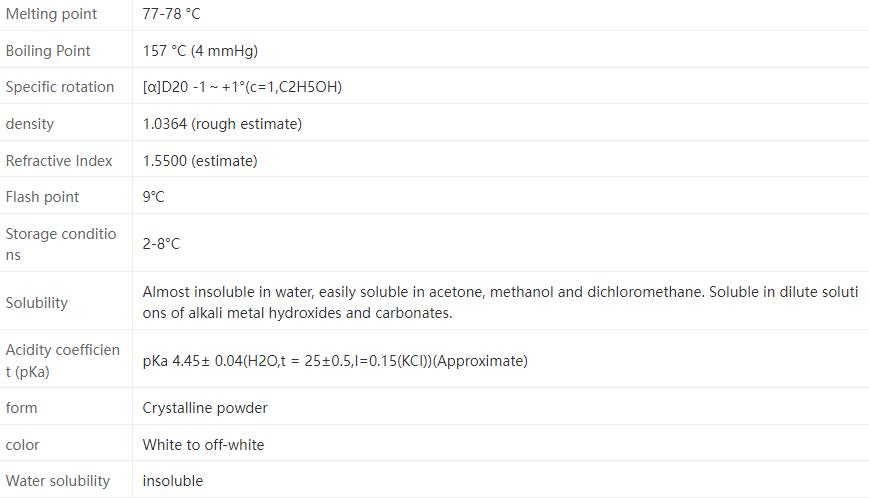Select the [α]D20 specific rotation value
Viewport: 869px width, 498px height.
[x=242, y=87]
